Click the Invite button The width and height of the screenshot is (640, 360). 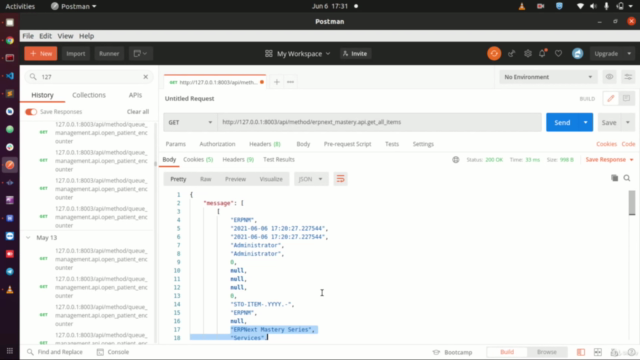click(355, 53)
